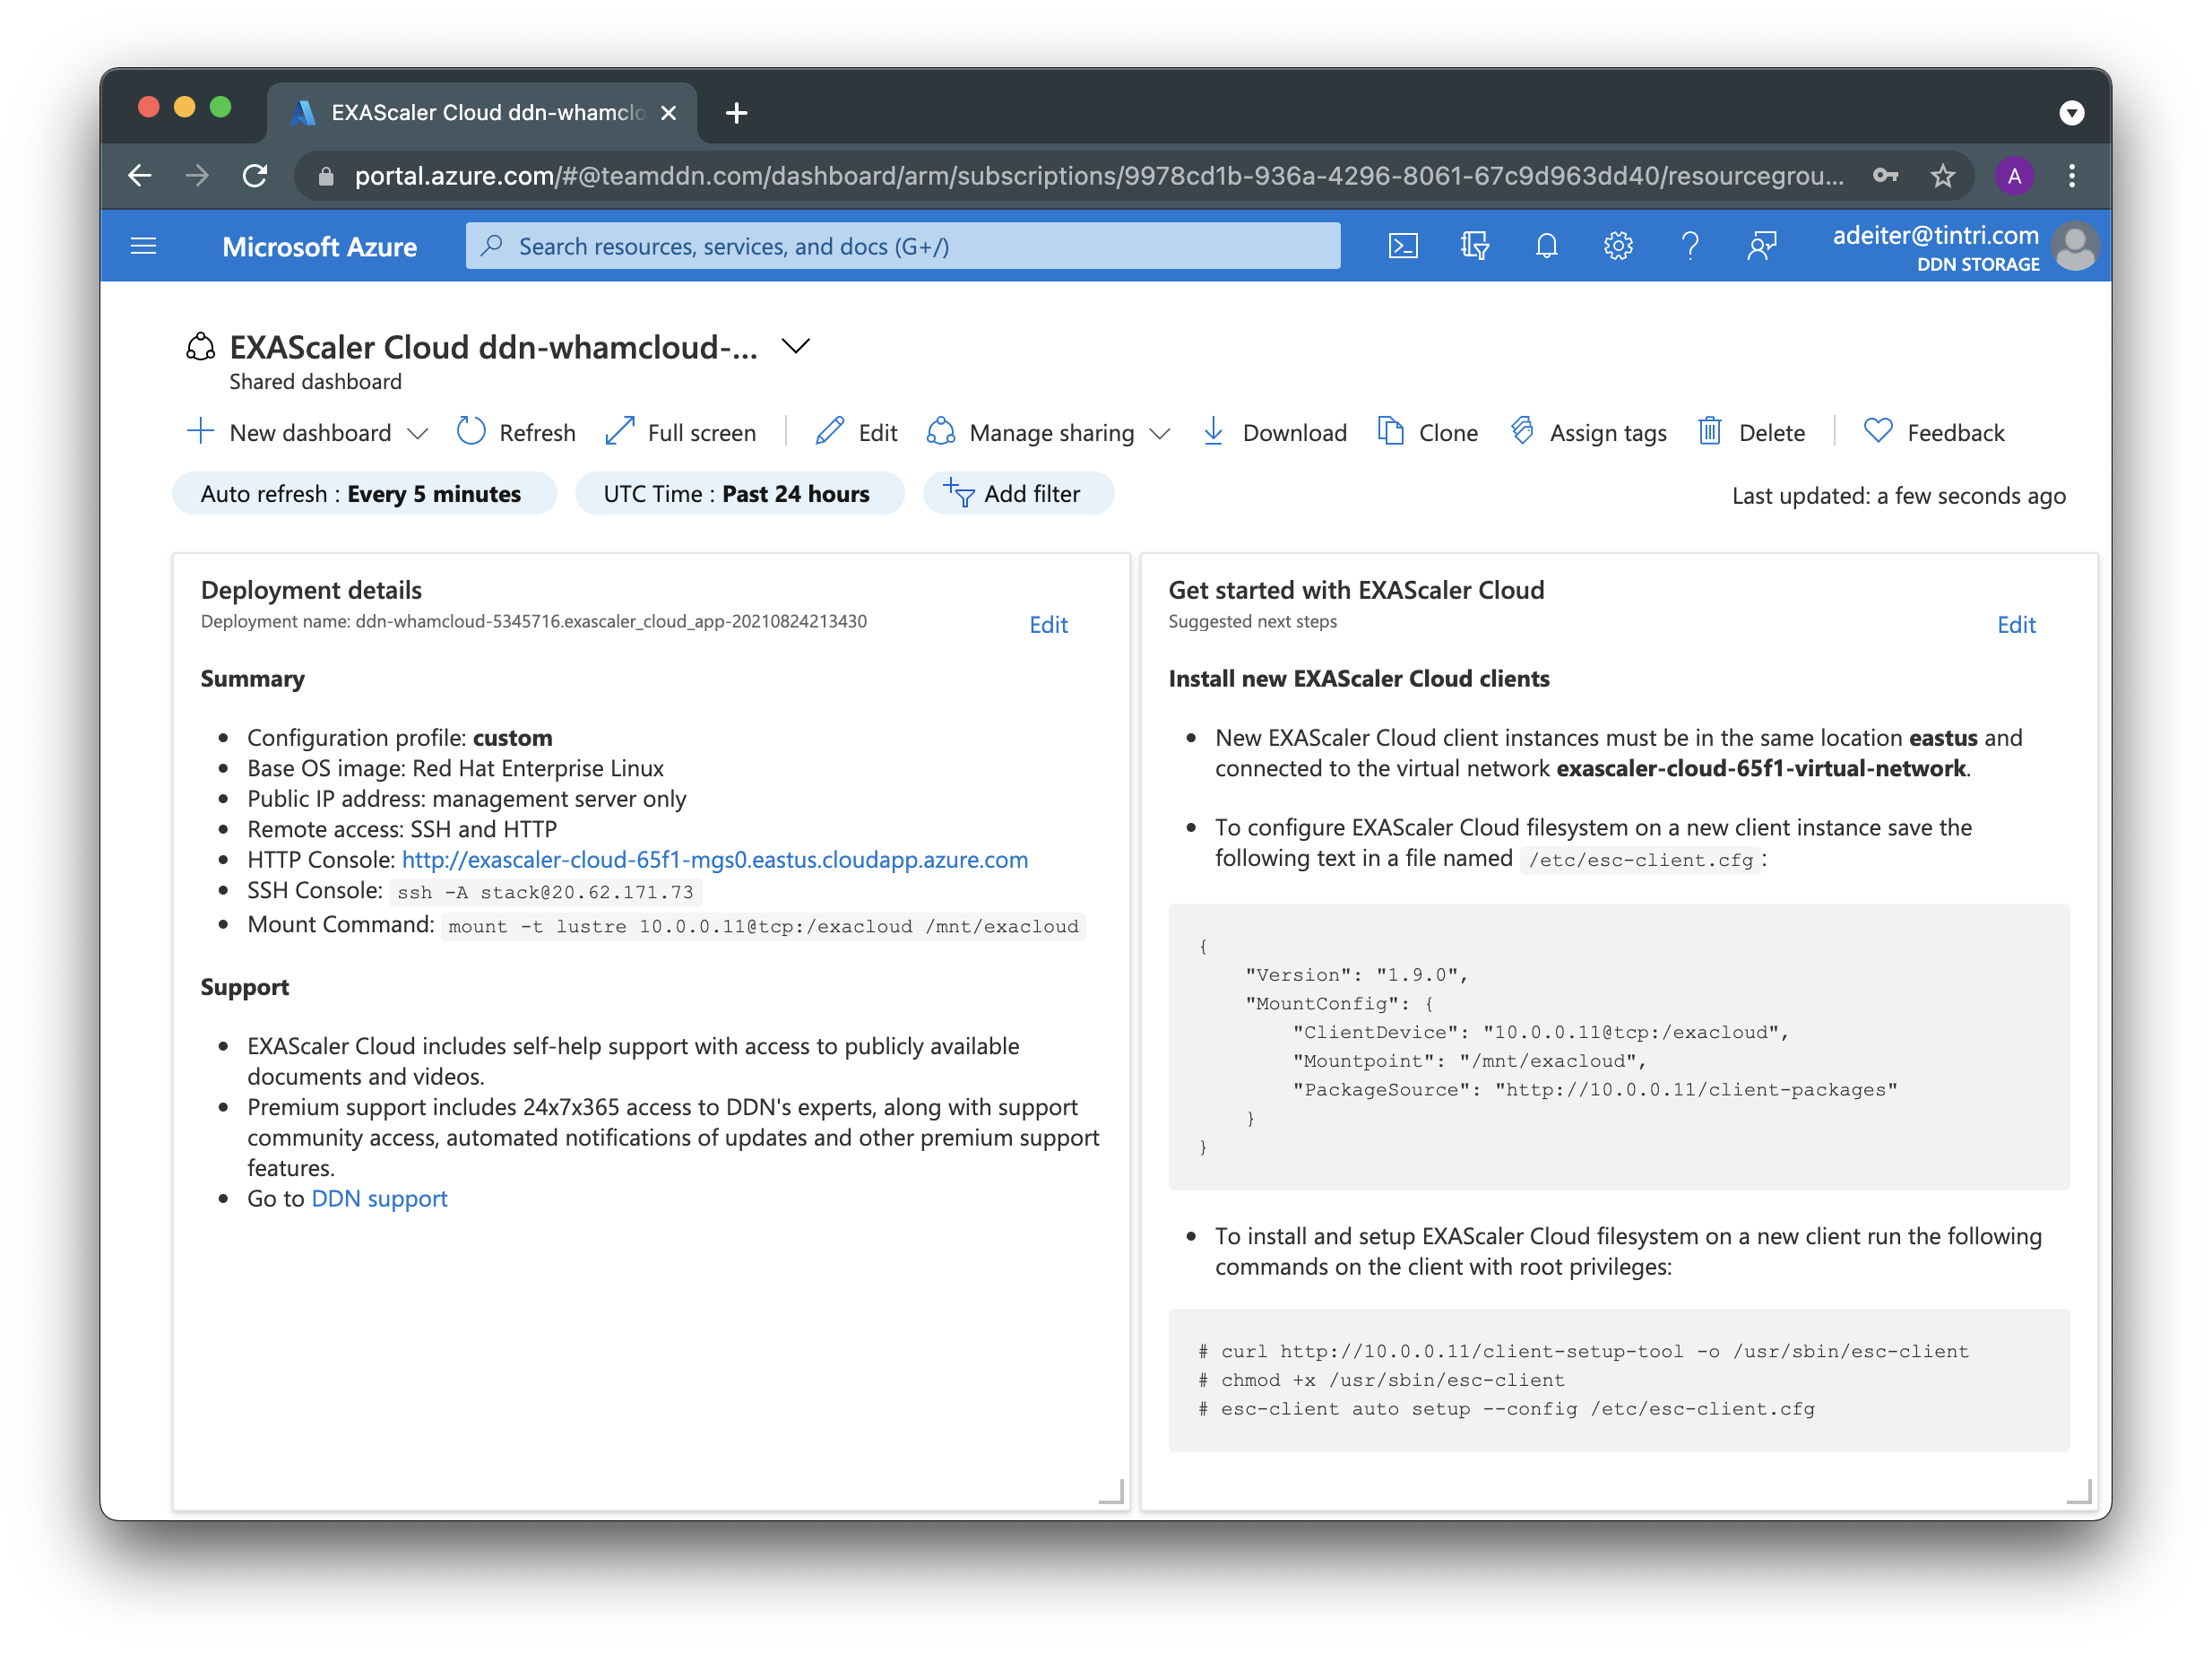Expand the dashboard title chevron
Viewport: 2212px width, 1653px height.
(796, 347)
